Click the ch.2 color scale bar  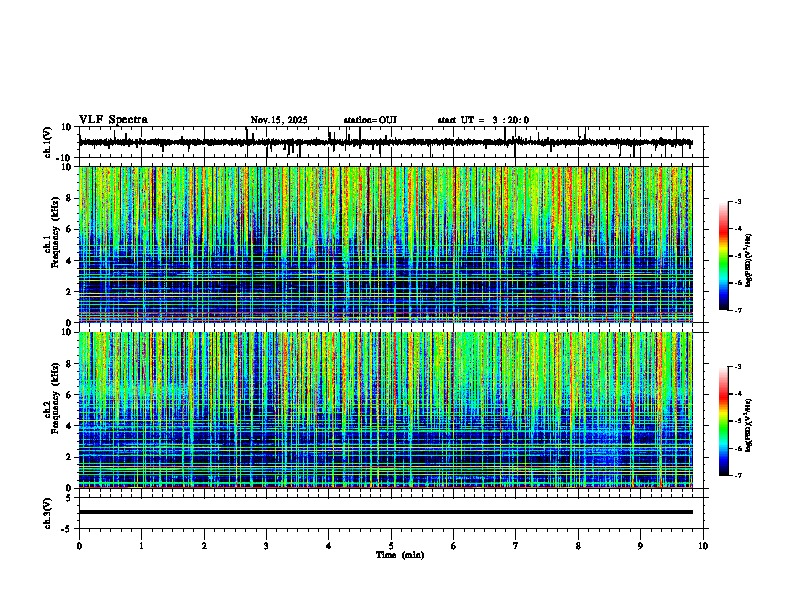(x=724, y=421)
